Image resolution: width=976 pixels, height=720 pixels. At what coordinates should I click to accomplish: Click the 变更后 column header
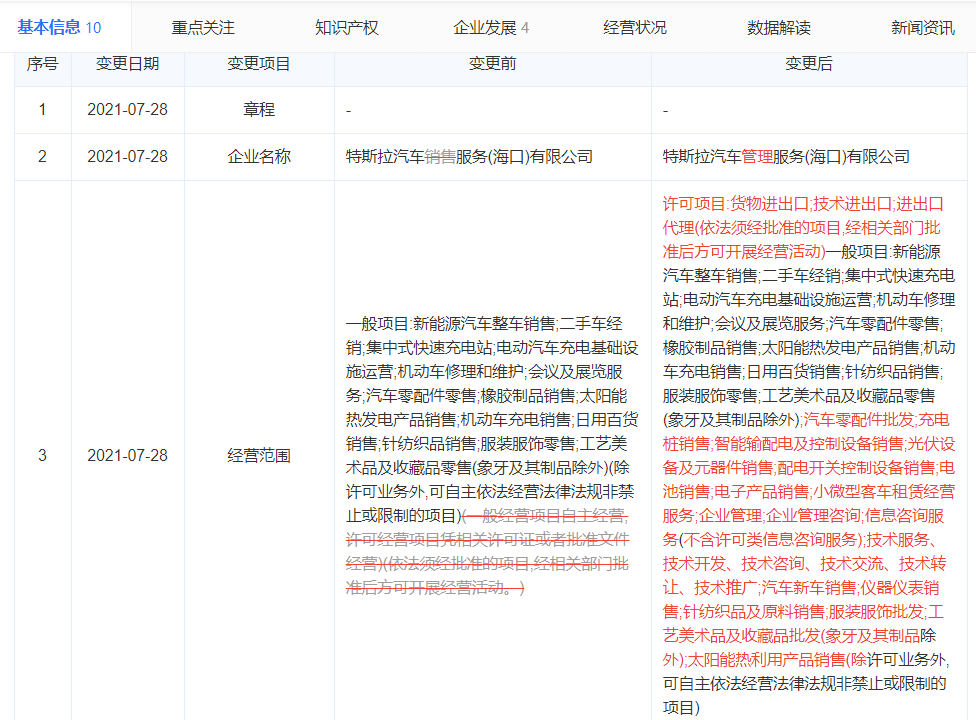coord(809,63)
